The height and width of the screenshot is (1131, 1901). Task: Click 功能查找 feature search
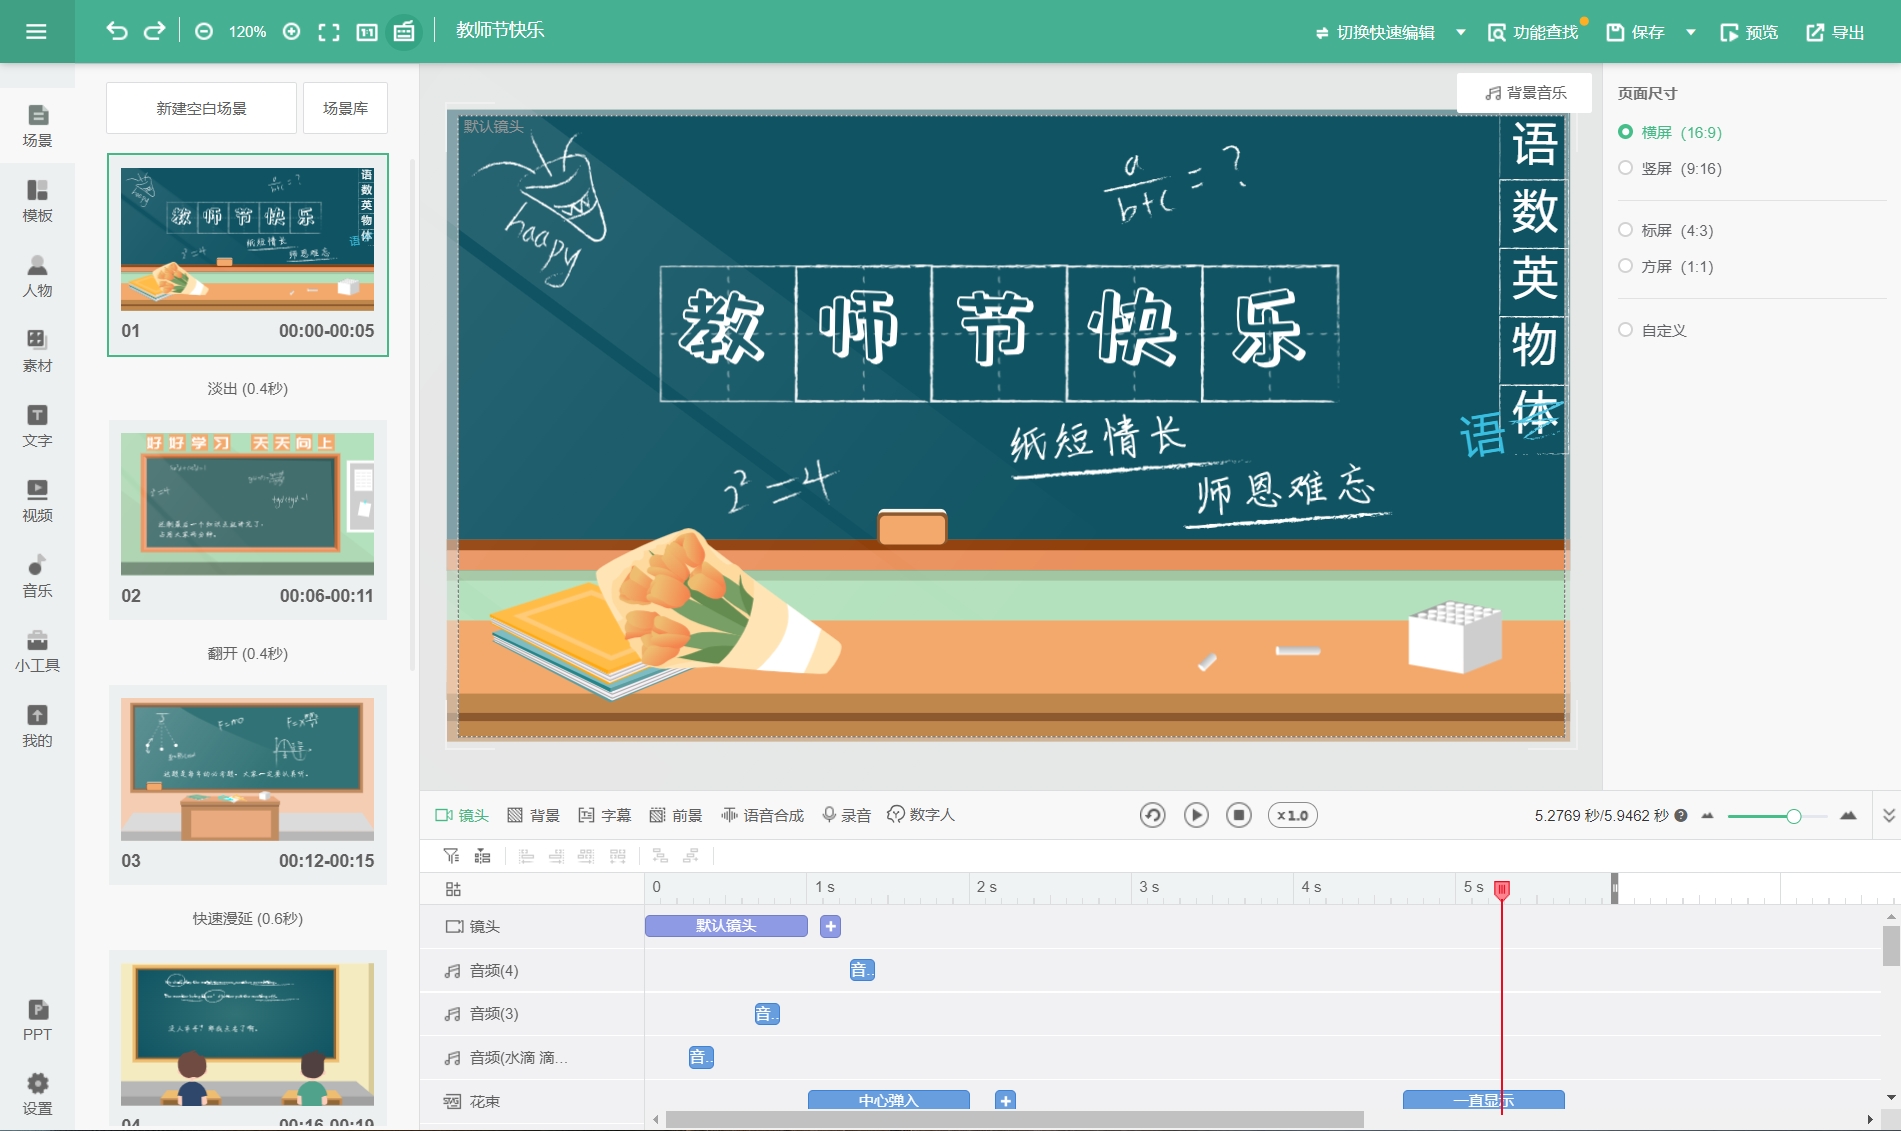pyautogui.click(x=1533, y=32)
